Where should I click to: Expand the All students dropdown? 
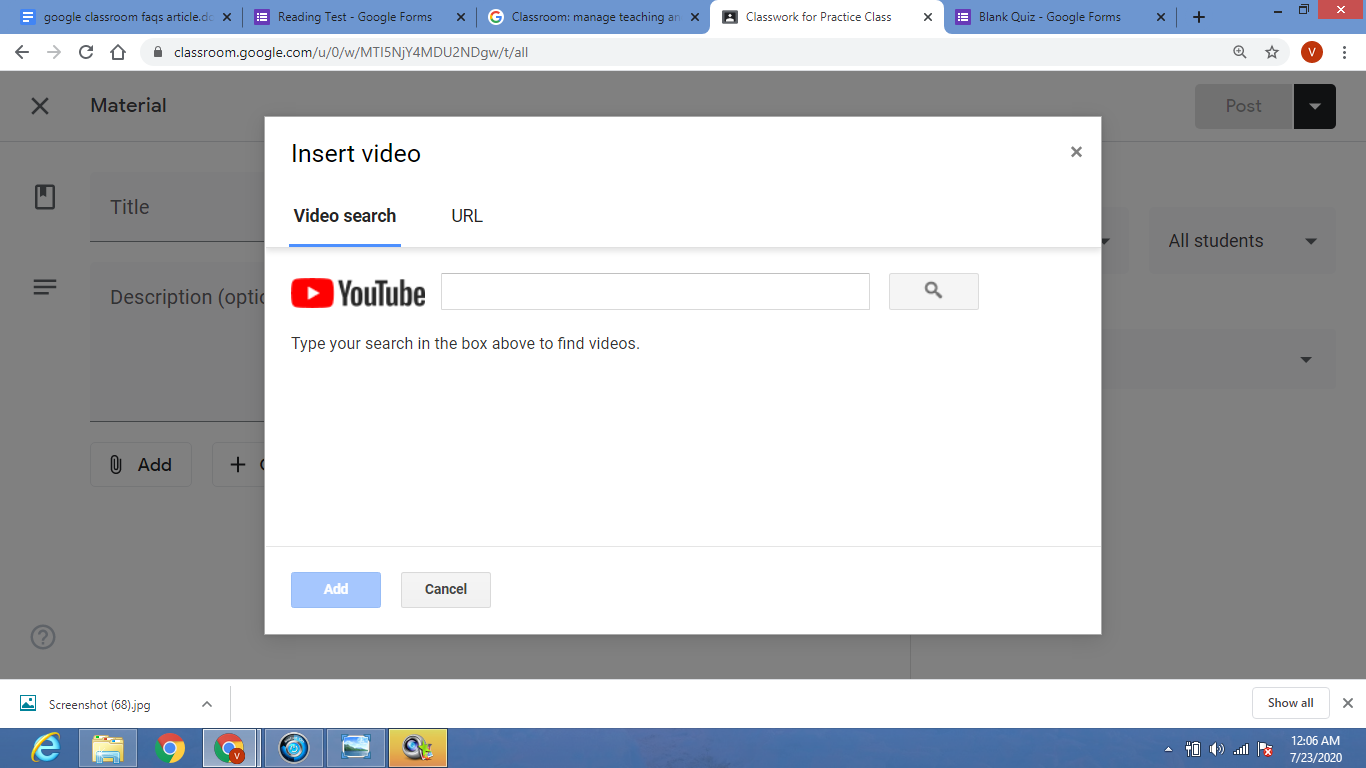[1241, 241]
